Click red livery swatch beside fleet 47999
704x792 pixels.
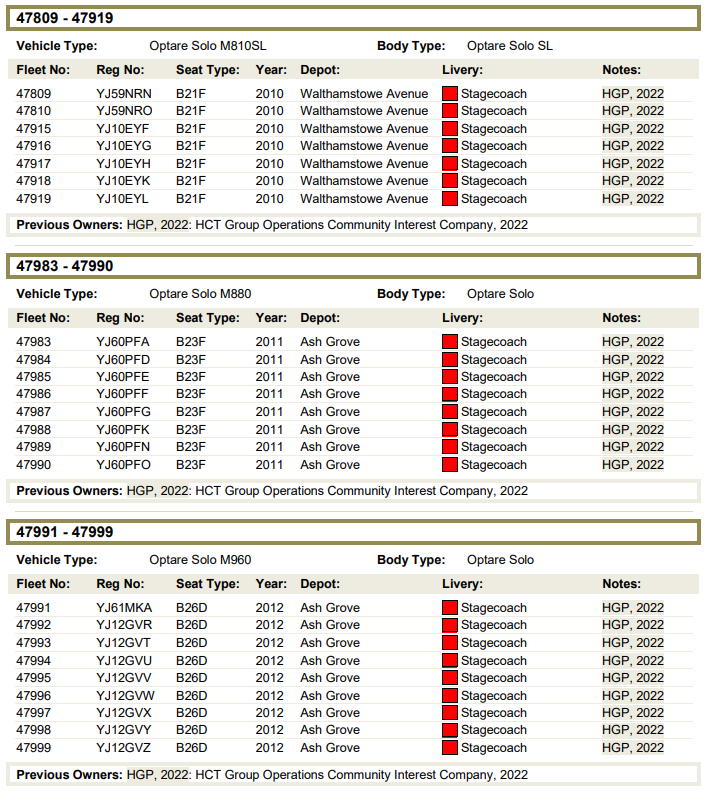pyautogui.click(x=450, y=748)
